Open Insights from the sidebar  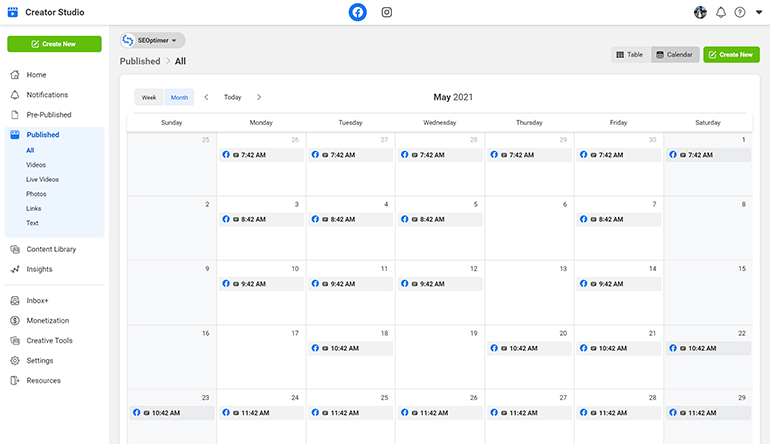(39, 269)
